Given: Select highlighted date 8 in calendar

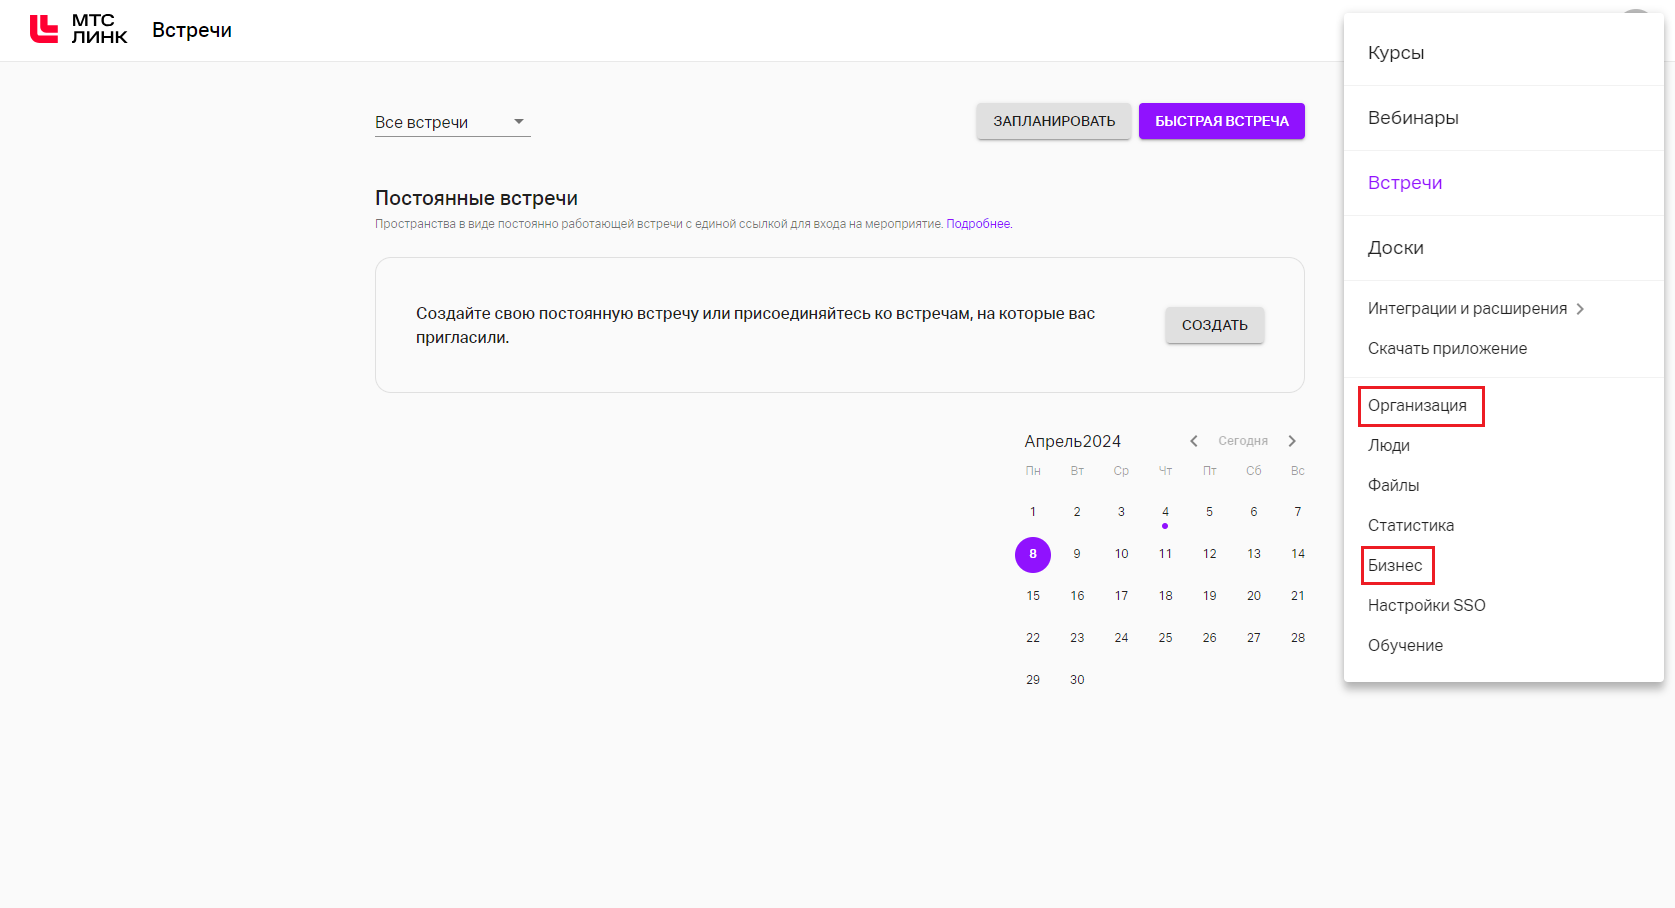Looking at the screenshot, I should 1033,554.
